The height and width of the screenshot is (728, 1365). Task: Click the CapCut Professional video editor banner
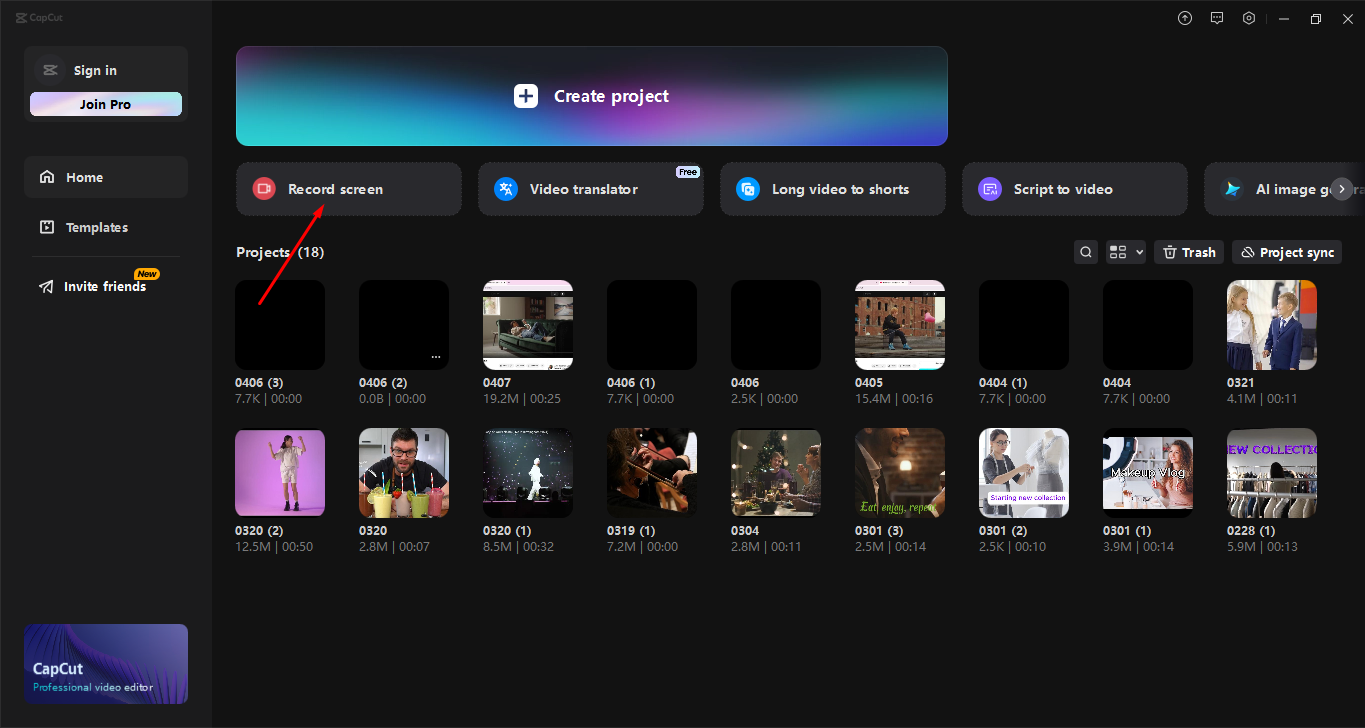click(x=106, y=664)
